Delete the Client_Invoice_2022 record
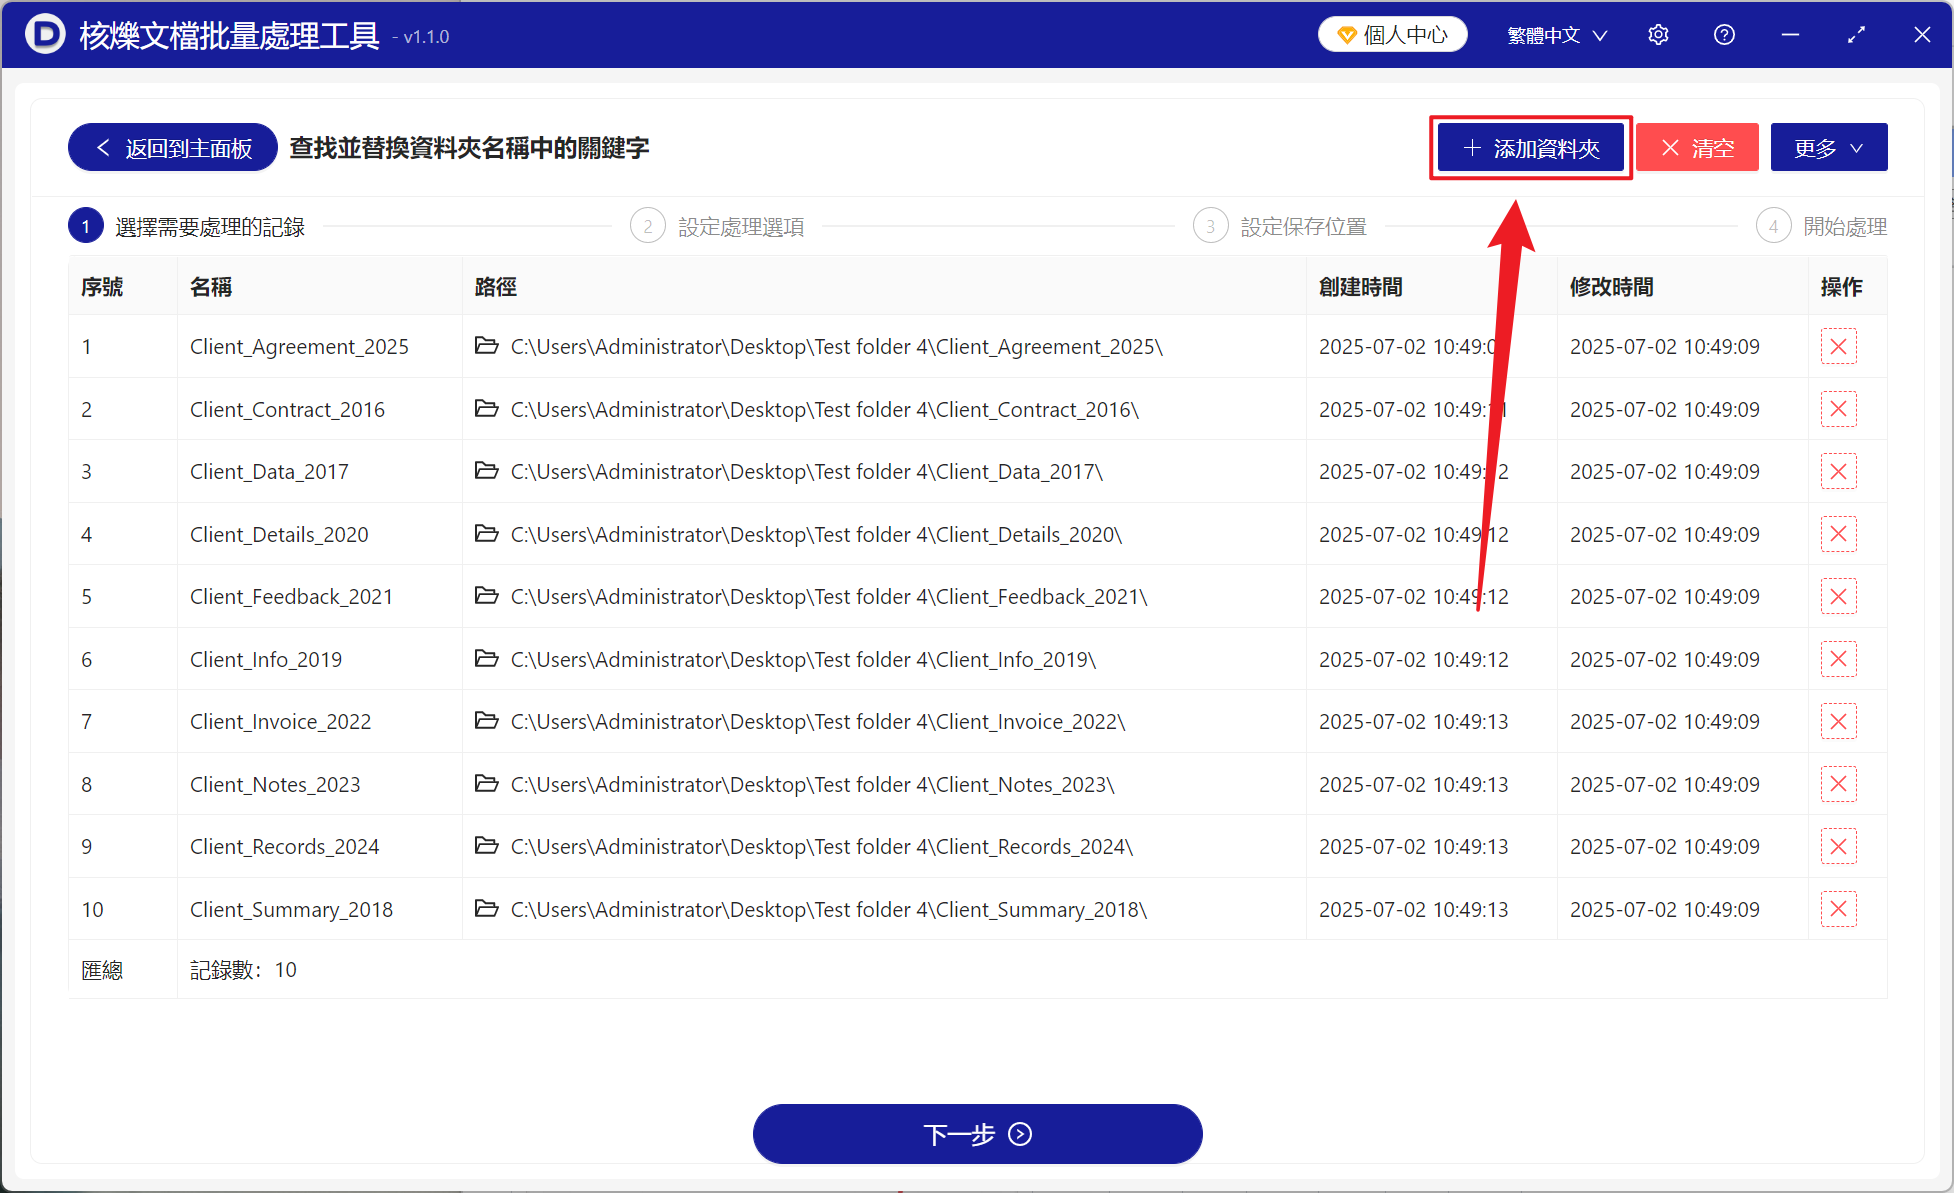This screenshot has height=1193, width=1954. (1839, 721)
